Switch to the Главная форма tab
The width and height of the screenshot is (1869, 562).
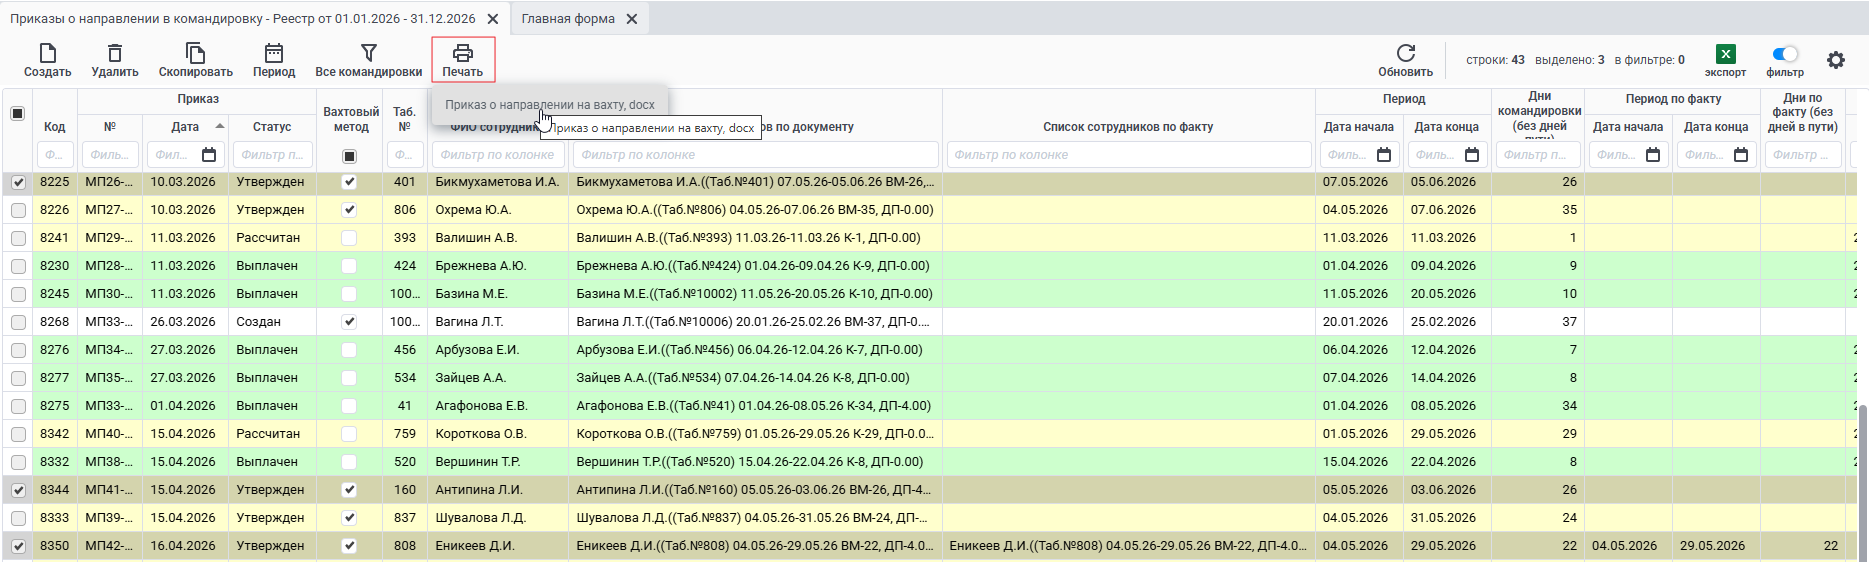[x=568, y=19]
